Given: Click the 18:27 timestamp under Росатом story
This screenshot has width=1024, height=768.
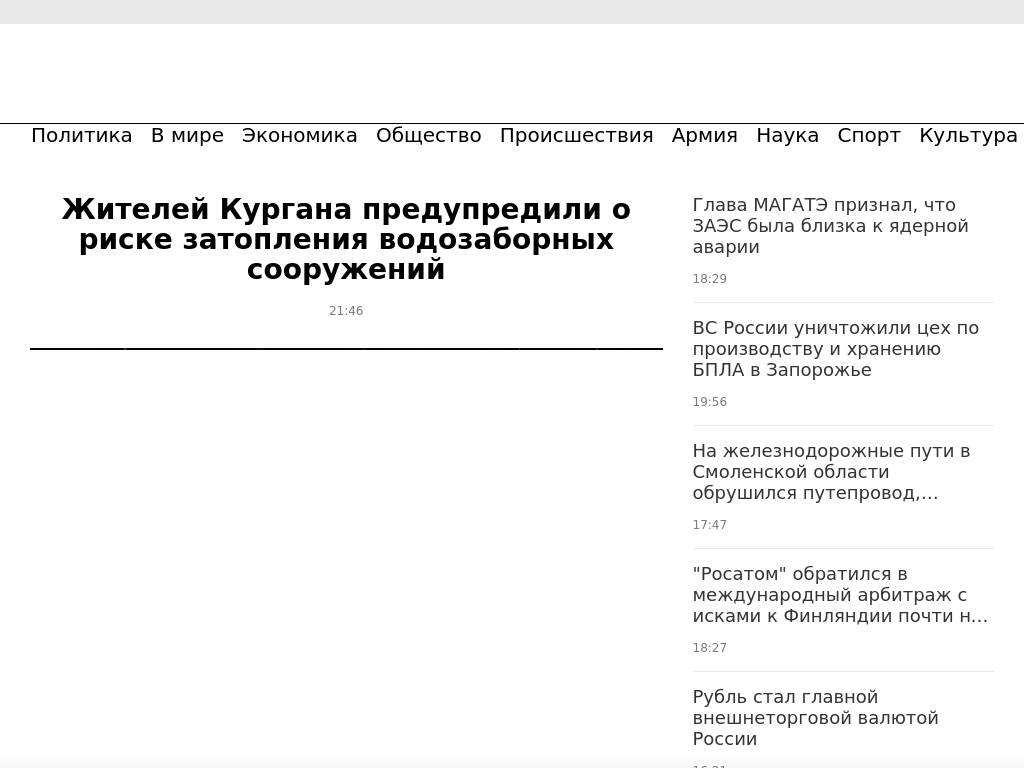Looking at the screenshot, I should click(709, 648).
